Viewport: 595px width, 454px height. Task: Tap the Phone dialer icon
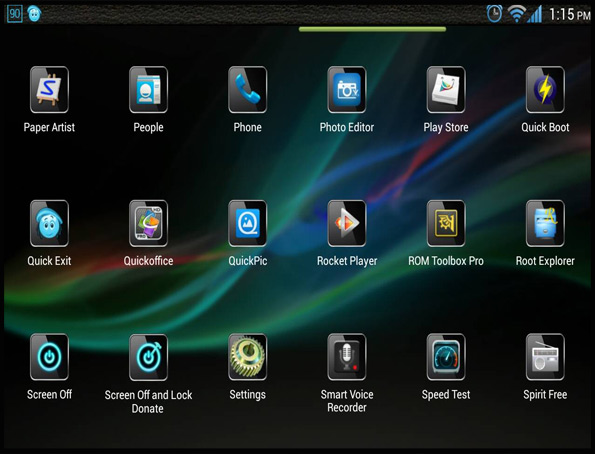coord(247,90)
